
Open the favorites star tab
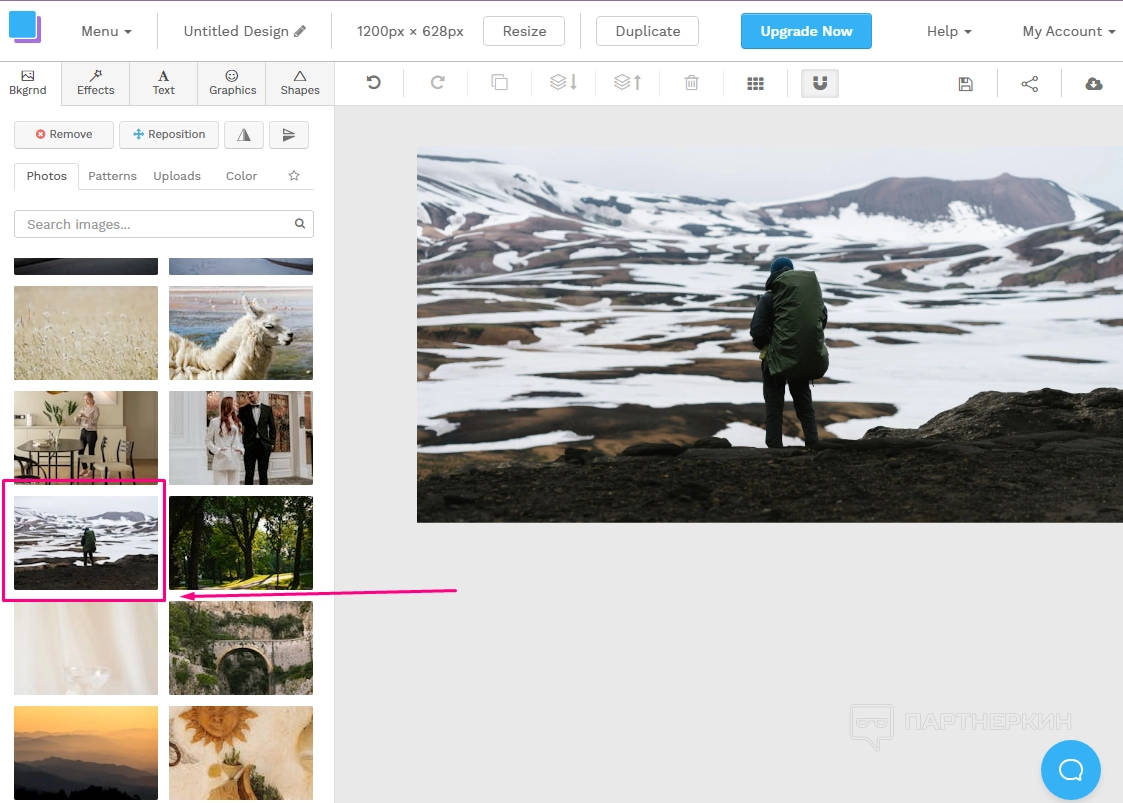pyautogui.click(x=294, y=176)
